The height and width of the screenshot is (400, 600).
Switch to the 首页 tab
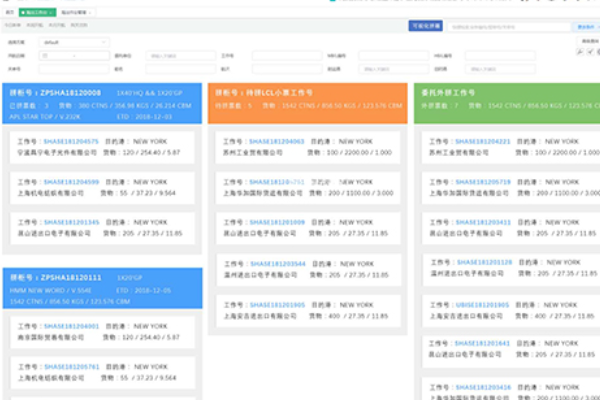coord(10,13)
